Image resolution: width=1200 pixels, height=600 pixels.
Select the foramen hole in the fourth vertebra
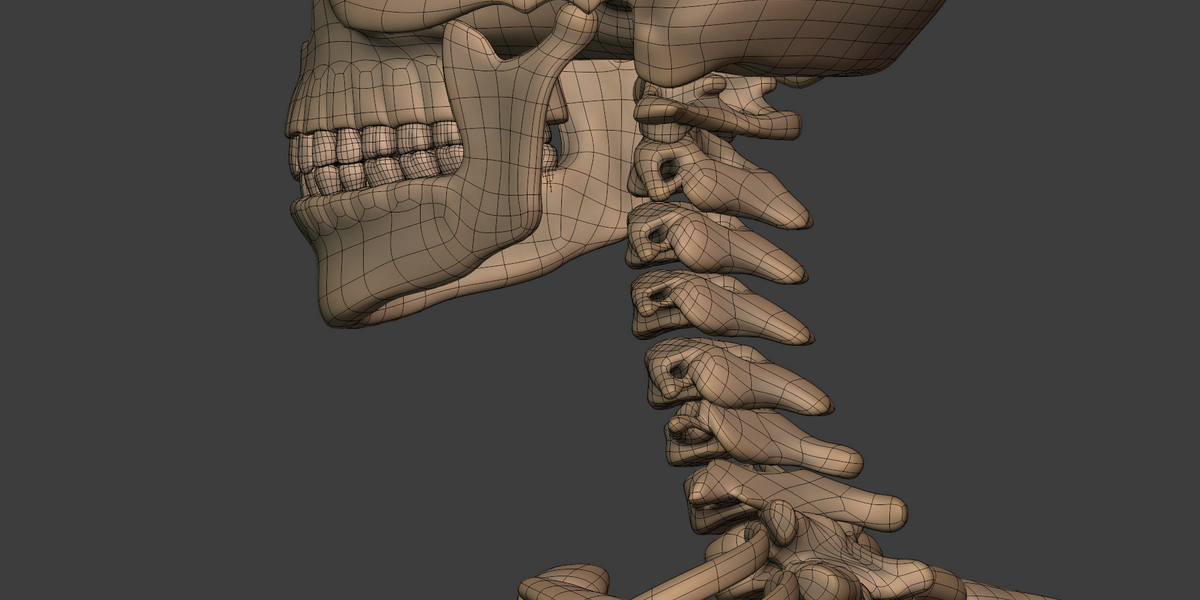660,296
